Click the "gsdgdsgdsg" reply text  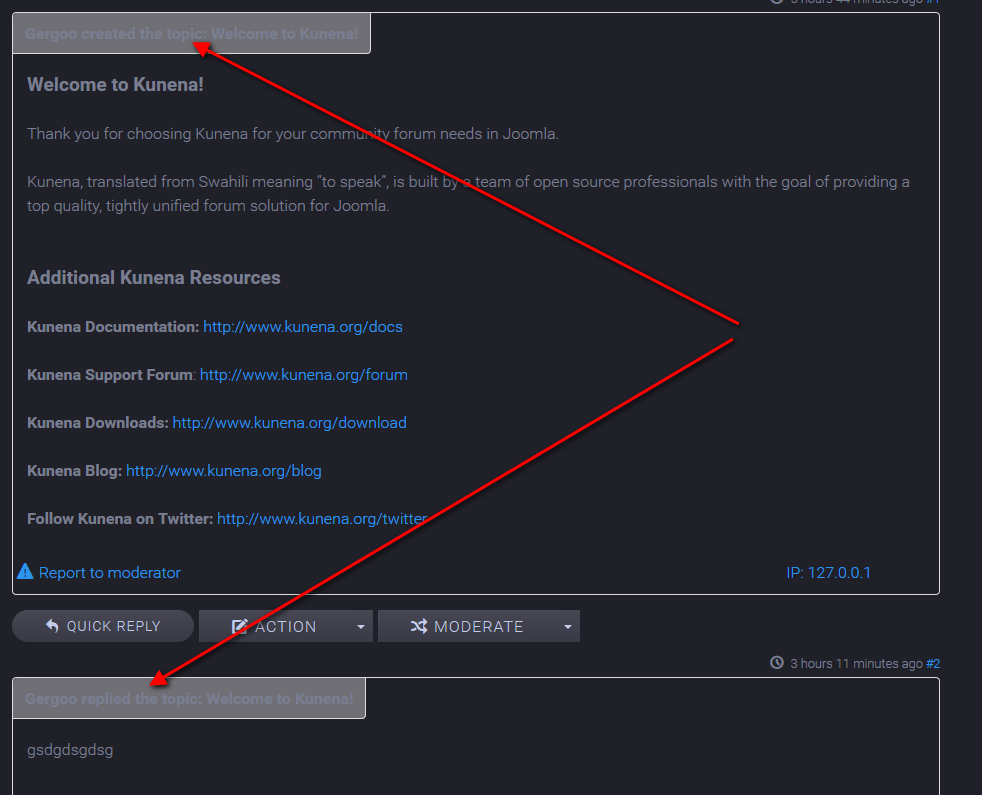tap(70, 750)
